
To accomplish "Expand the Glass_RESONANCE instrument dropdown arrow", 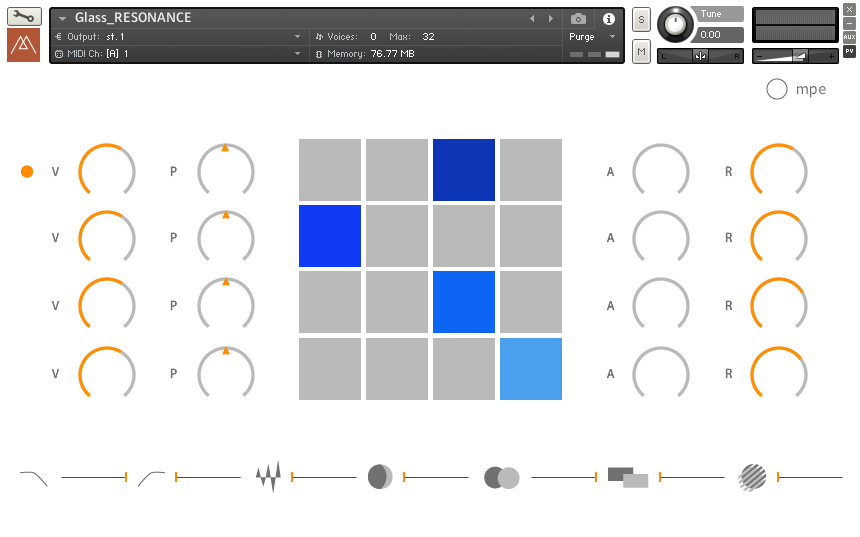I will click(63, 19).
